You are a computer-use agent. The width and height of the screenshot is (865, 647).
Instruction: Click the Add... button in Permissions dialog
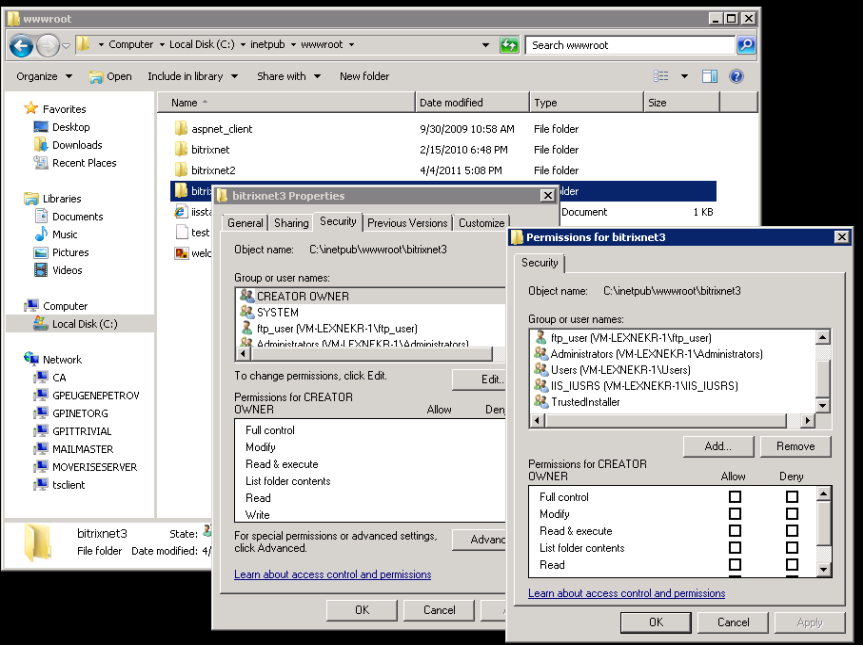[718, 446]
